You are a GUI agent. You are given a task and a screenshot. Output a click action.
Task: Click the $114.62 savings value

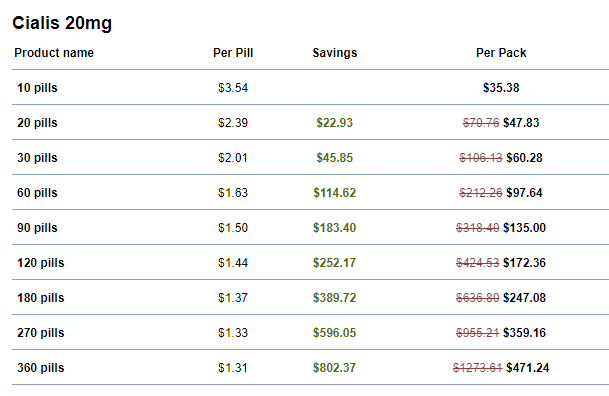[335, 193]
